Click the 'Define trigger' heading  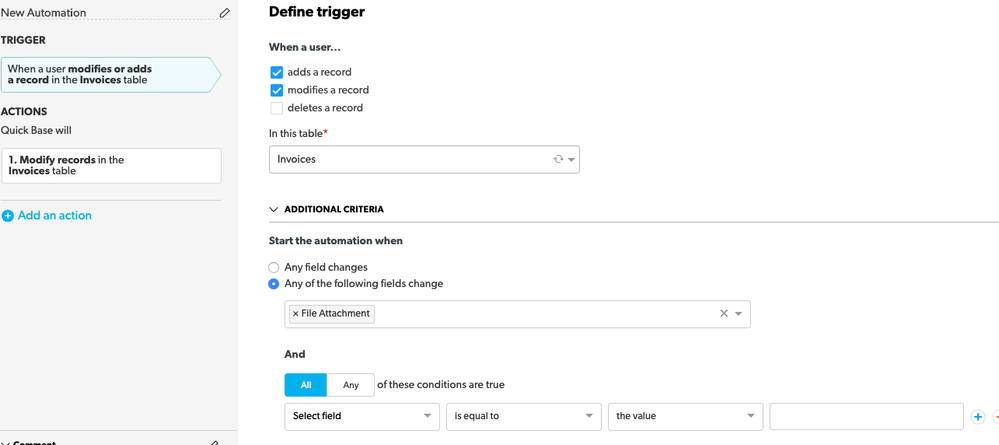(x=317, y=11)
